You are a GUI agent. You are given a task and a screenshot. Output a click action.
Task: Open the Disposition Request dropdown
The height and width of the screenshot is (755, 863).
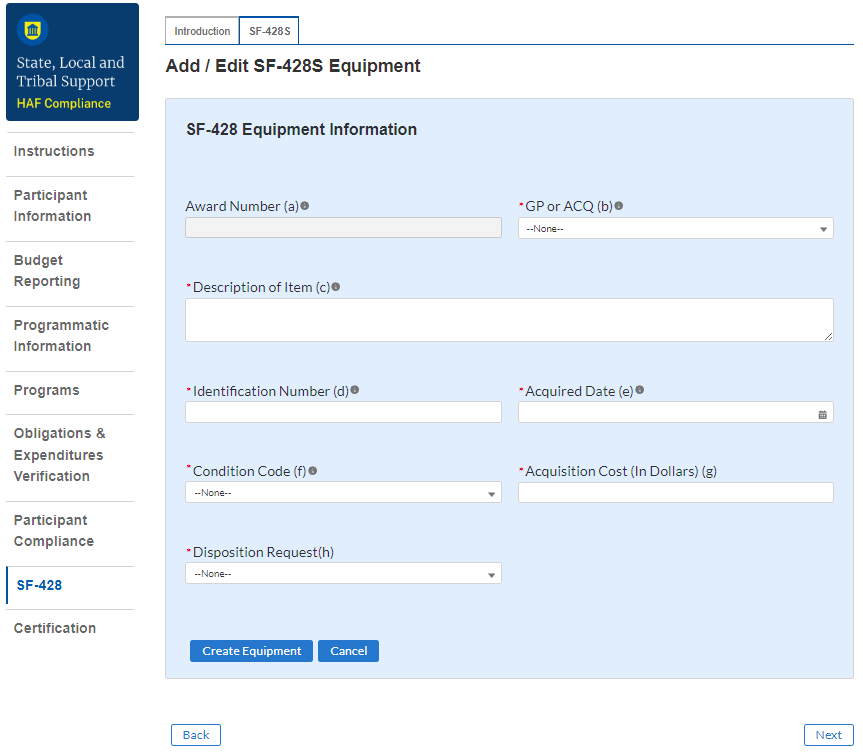pos(343,574)
